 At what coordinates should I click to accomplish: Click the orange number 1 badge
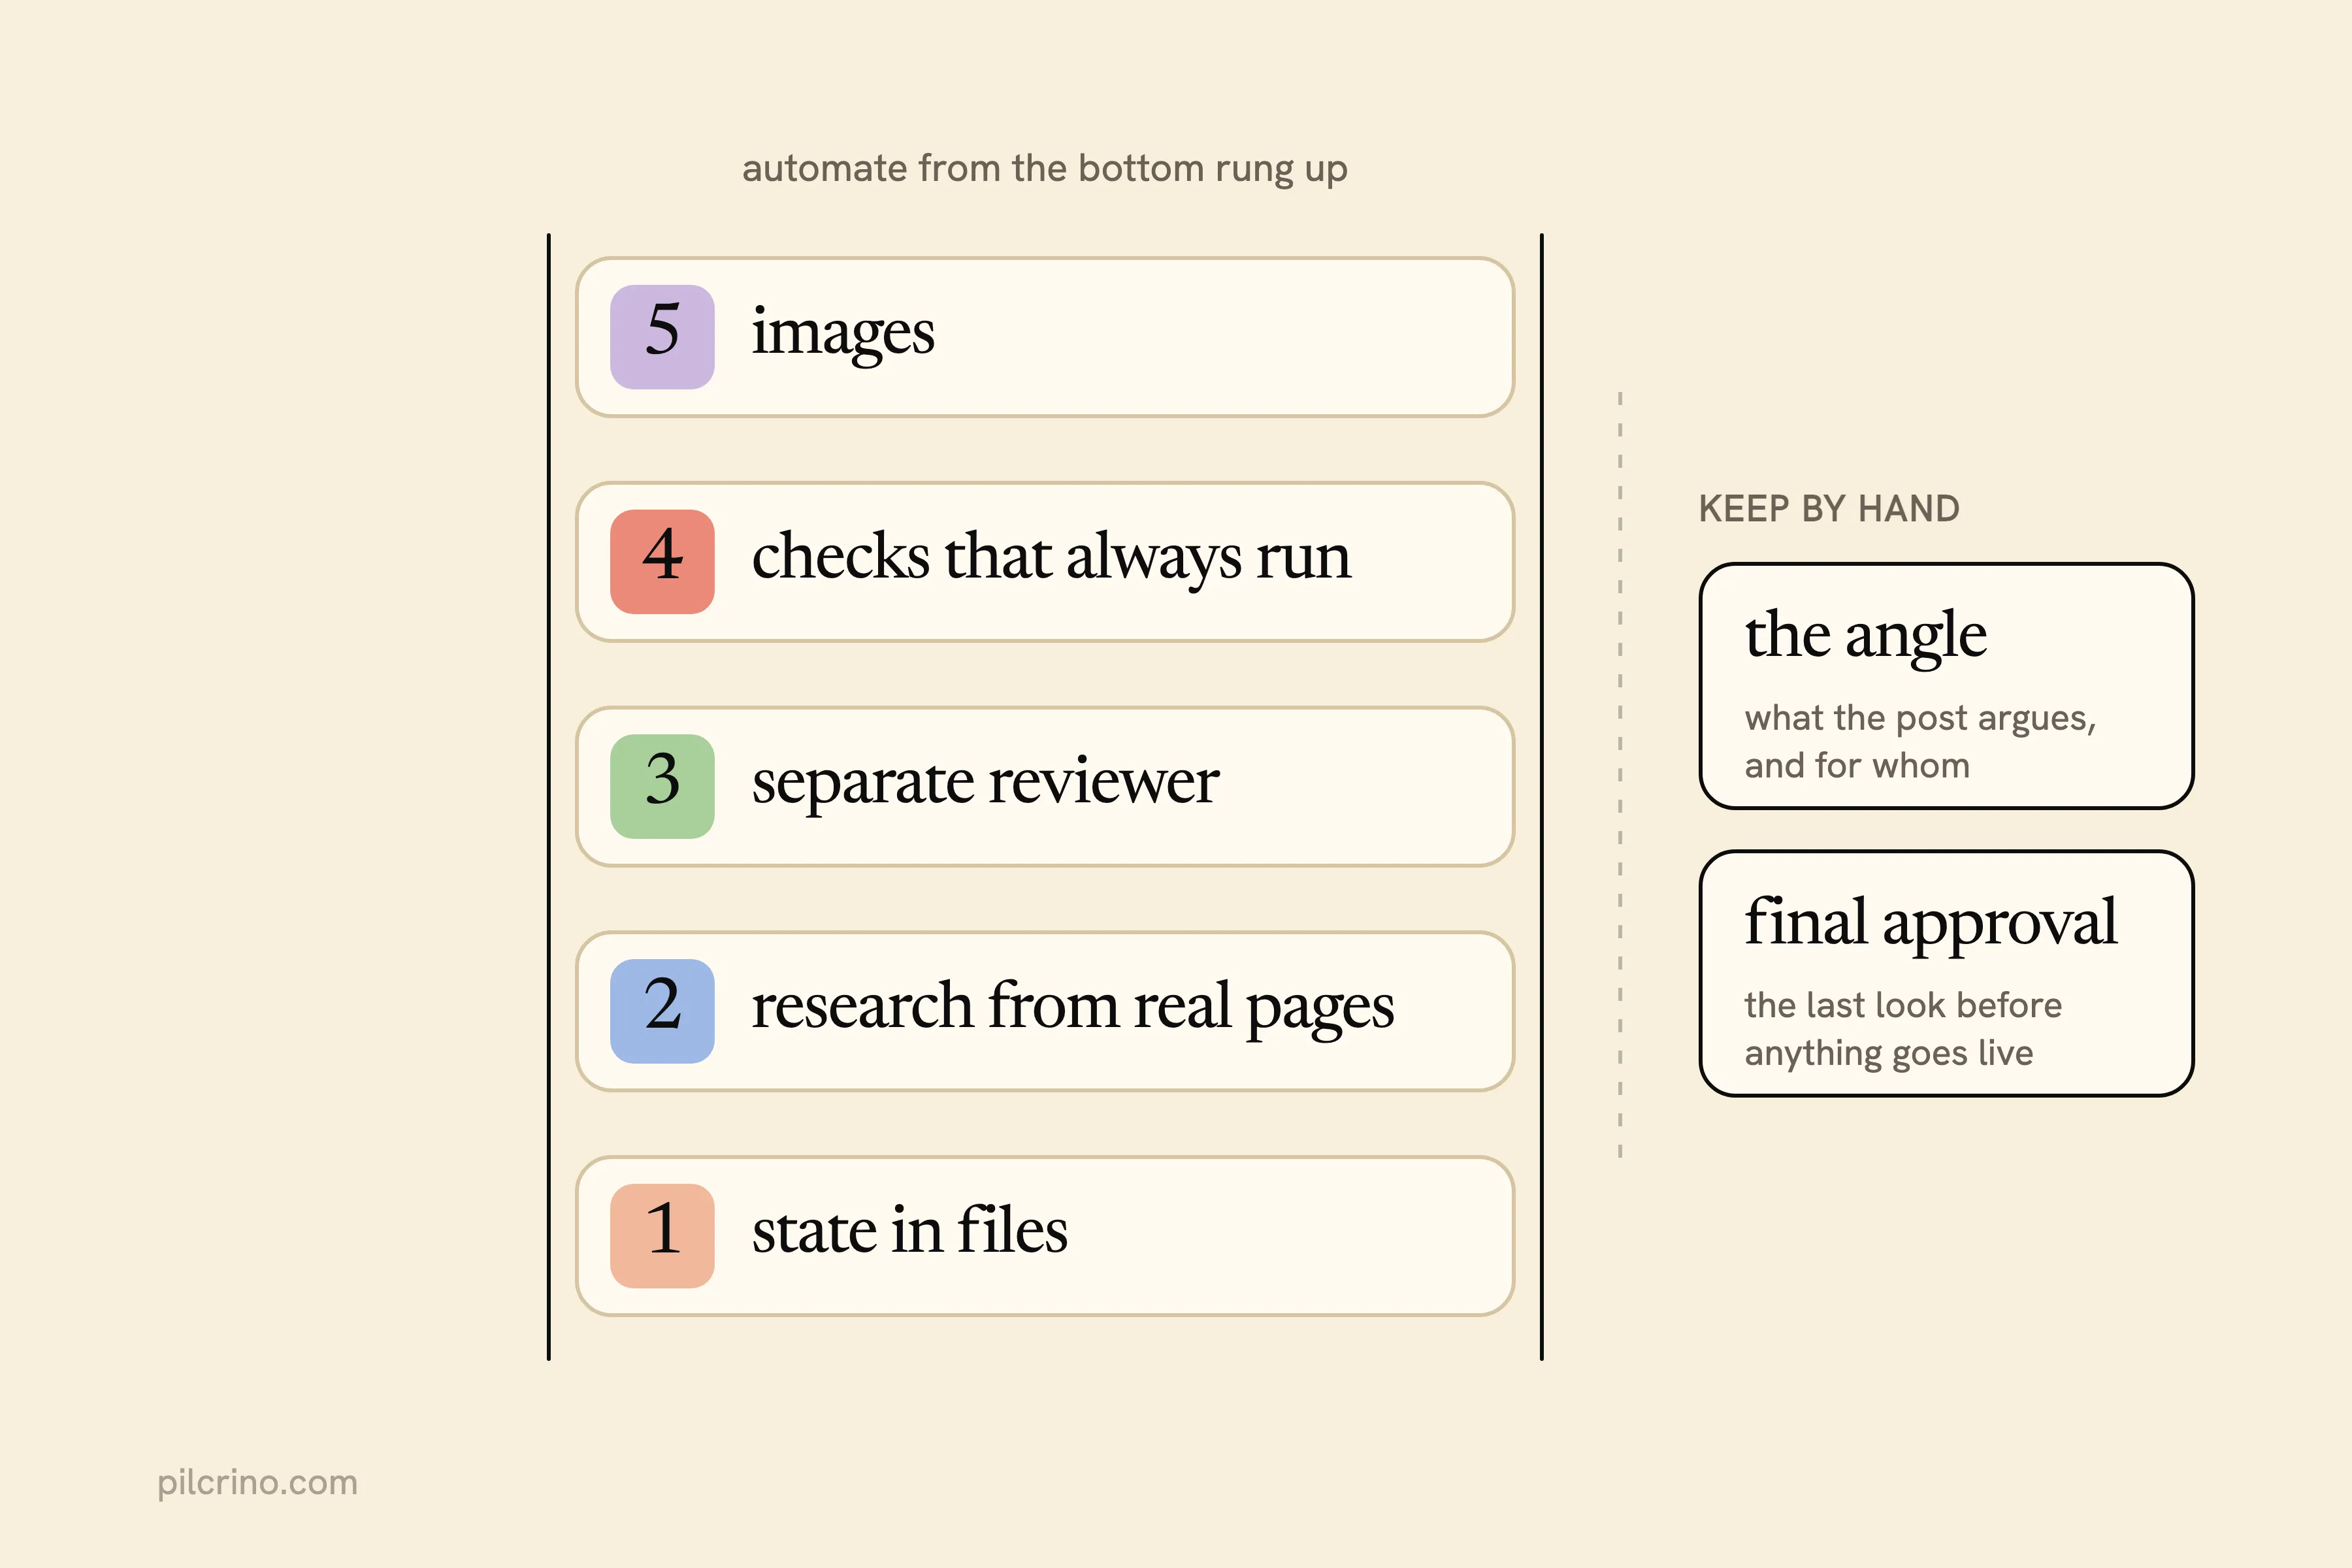[x=662, y=1236]
